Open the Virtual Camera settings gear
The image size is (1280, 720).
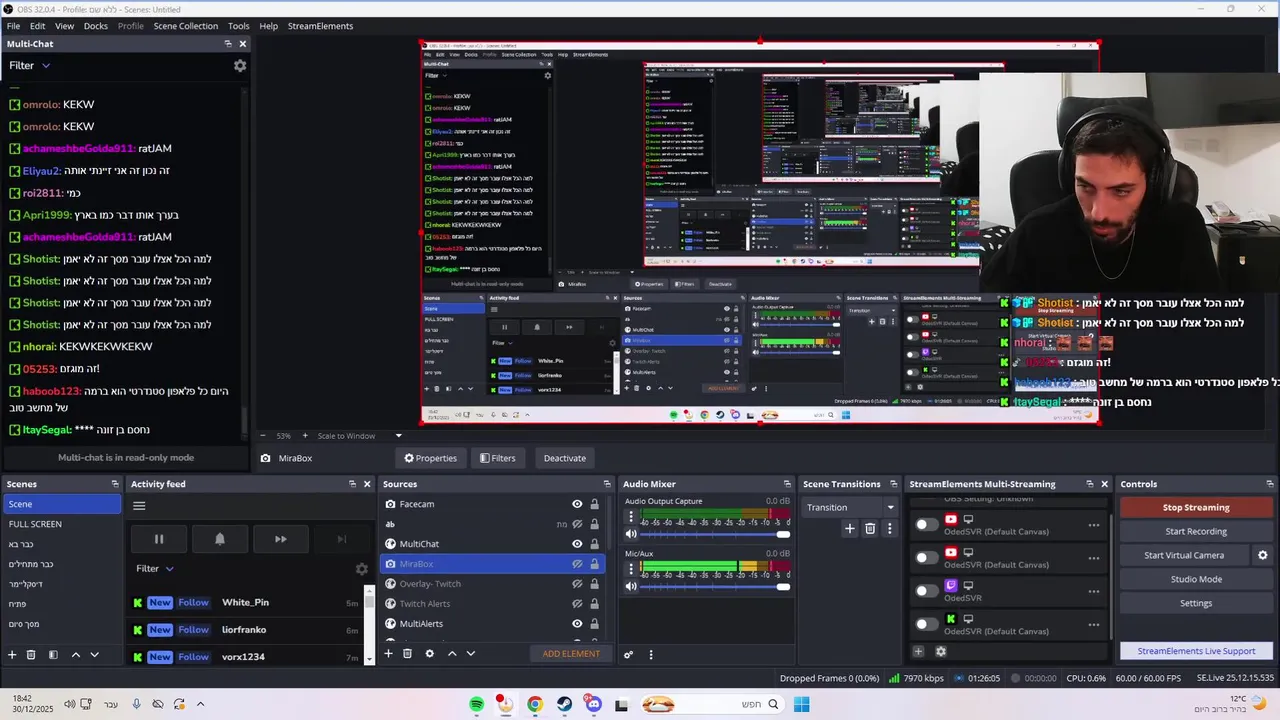[x=1262, y=555]
